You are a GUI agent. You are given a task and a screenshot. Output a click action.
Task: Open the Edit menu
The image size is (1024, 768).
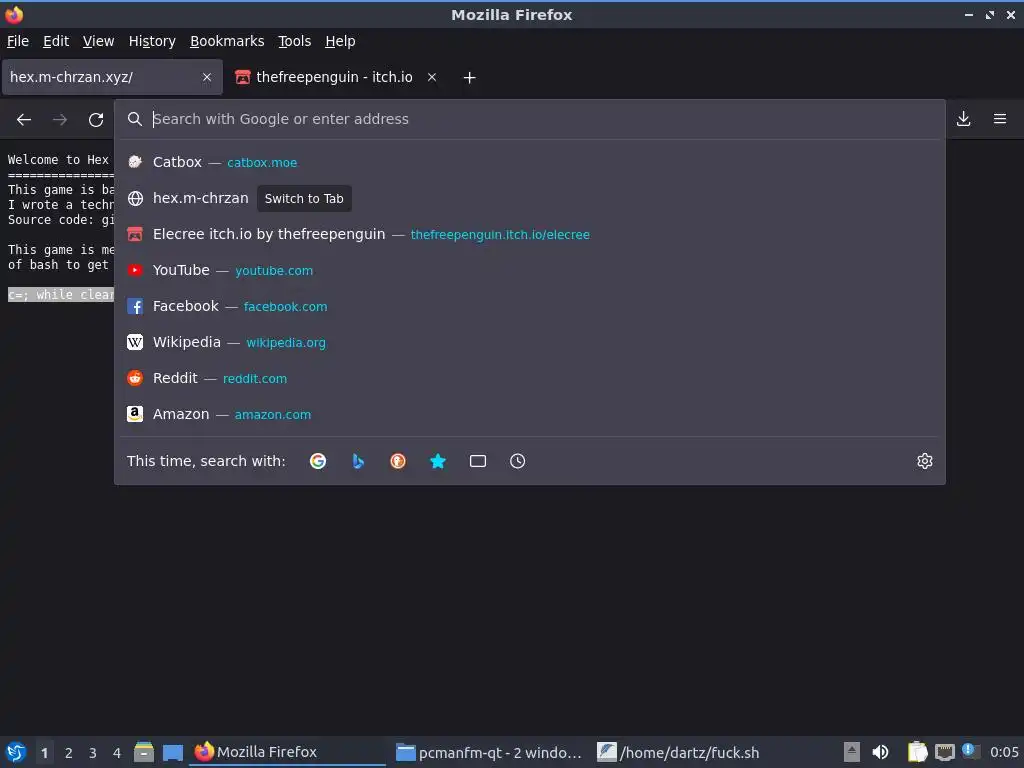[56, 41]
